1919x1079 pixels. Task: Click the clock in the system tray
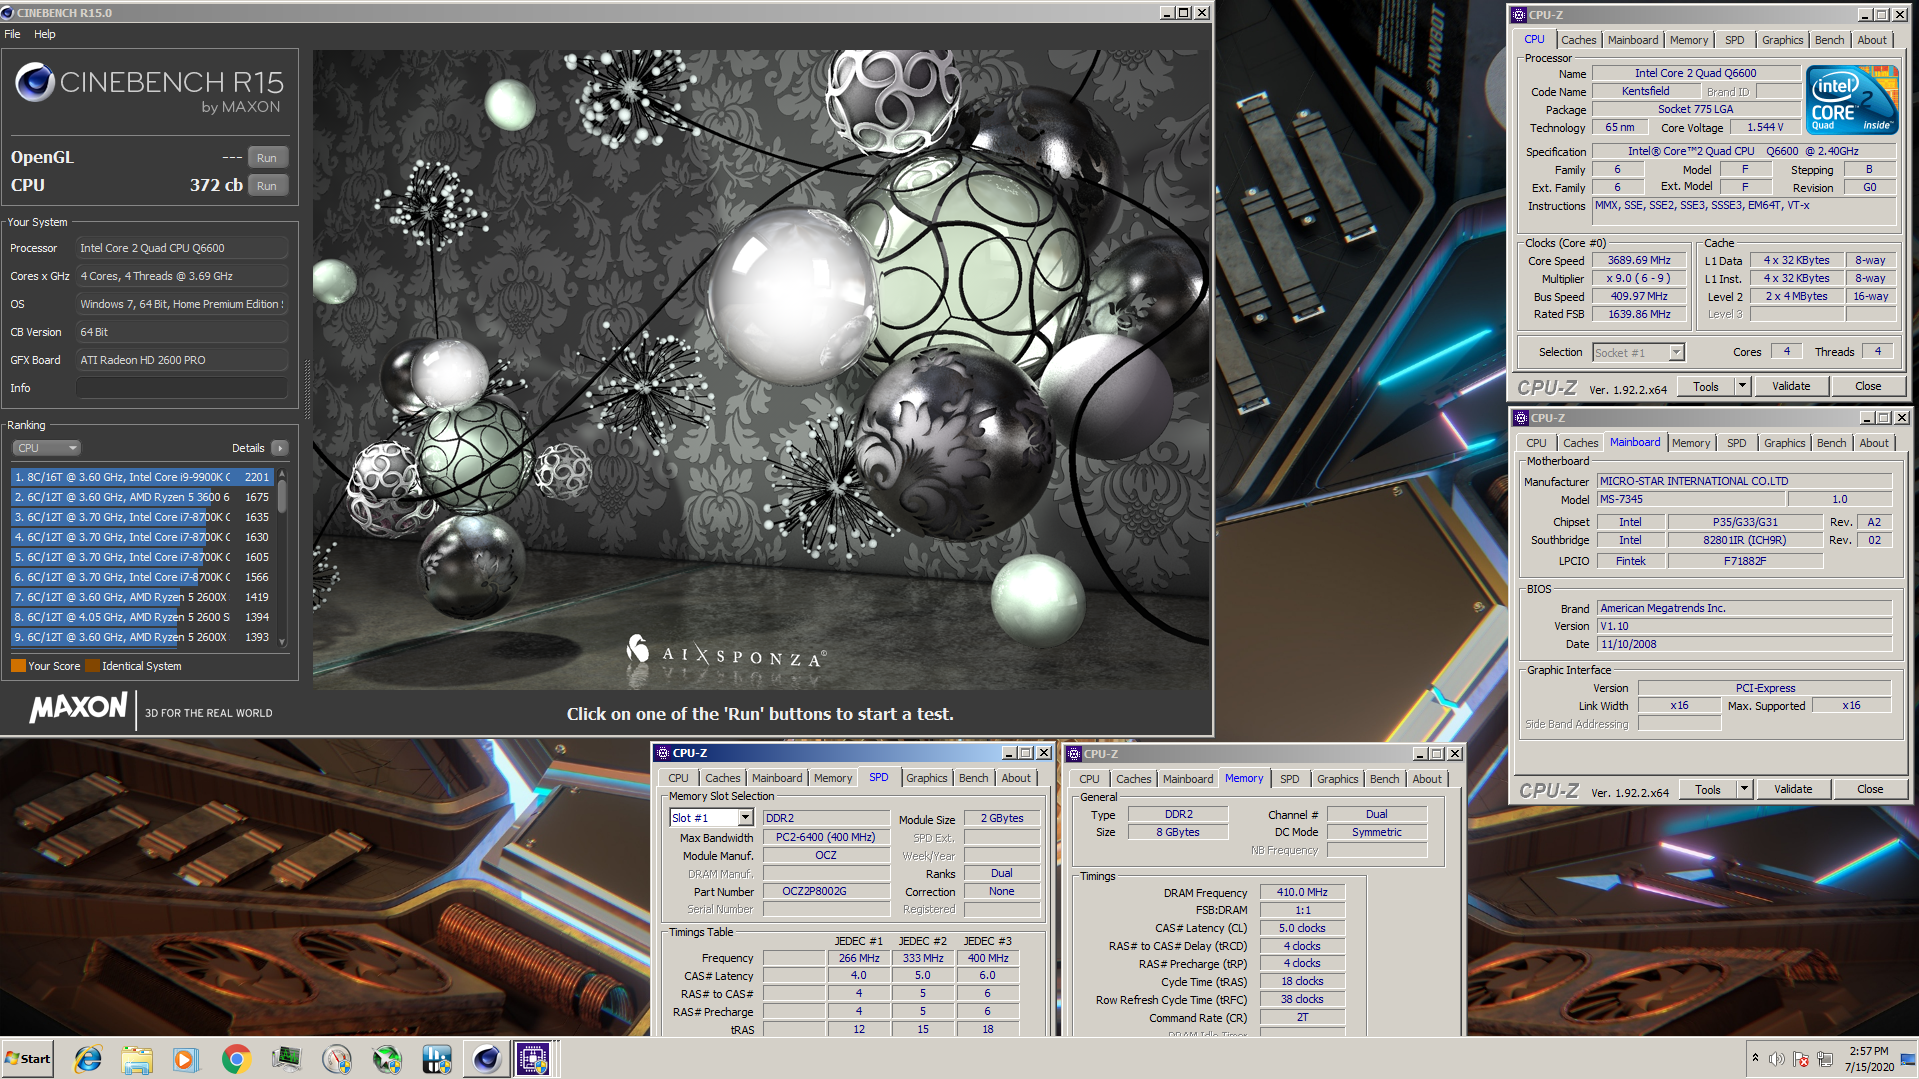pyautogui.click(x=1869, y=1059)
